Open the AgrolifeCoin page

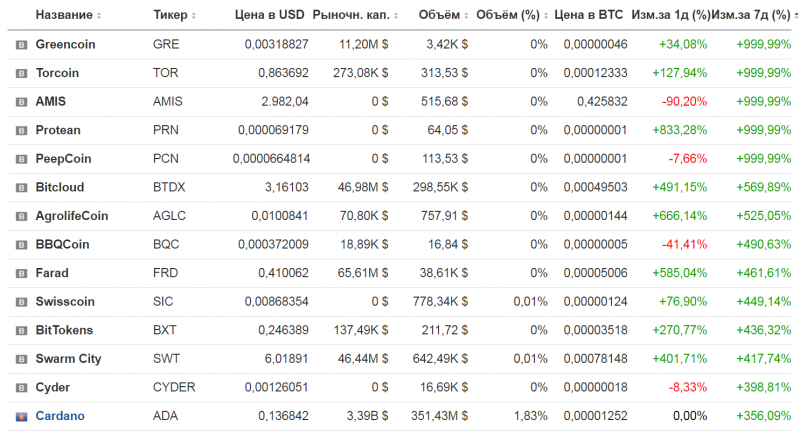[71, 216]
